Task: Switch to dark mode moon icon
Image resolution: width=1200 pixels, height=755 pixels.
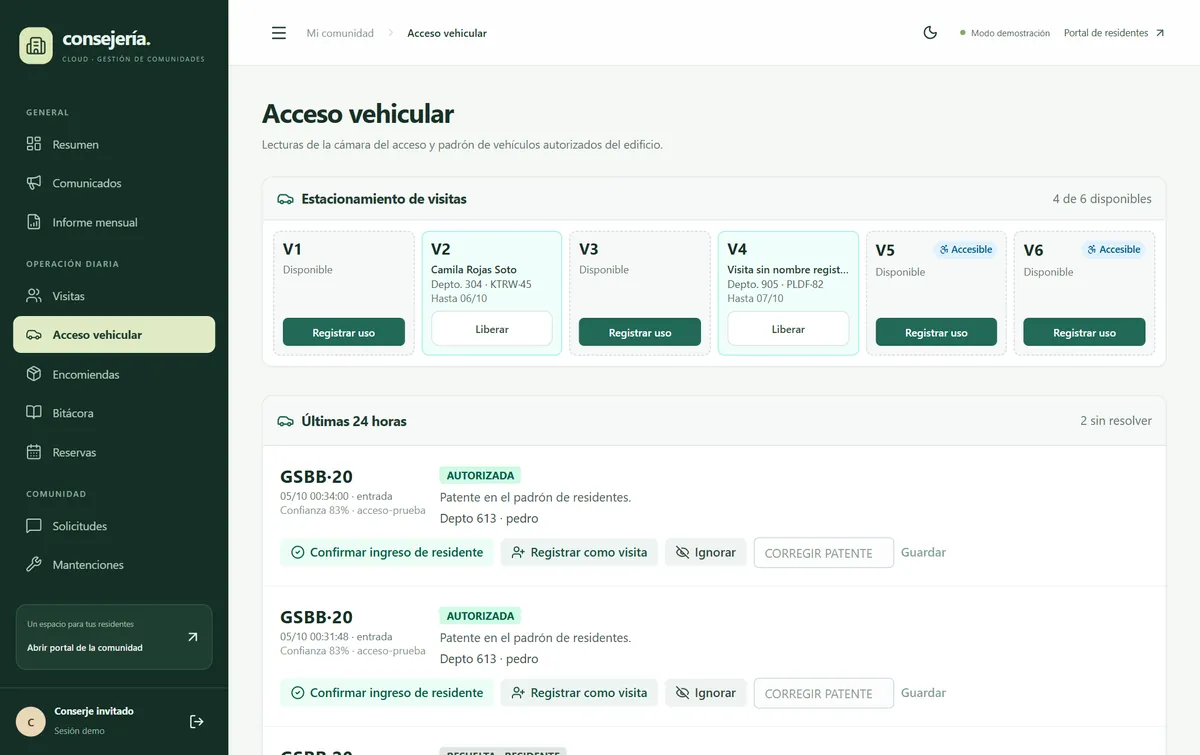Action: [930, 33]
